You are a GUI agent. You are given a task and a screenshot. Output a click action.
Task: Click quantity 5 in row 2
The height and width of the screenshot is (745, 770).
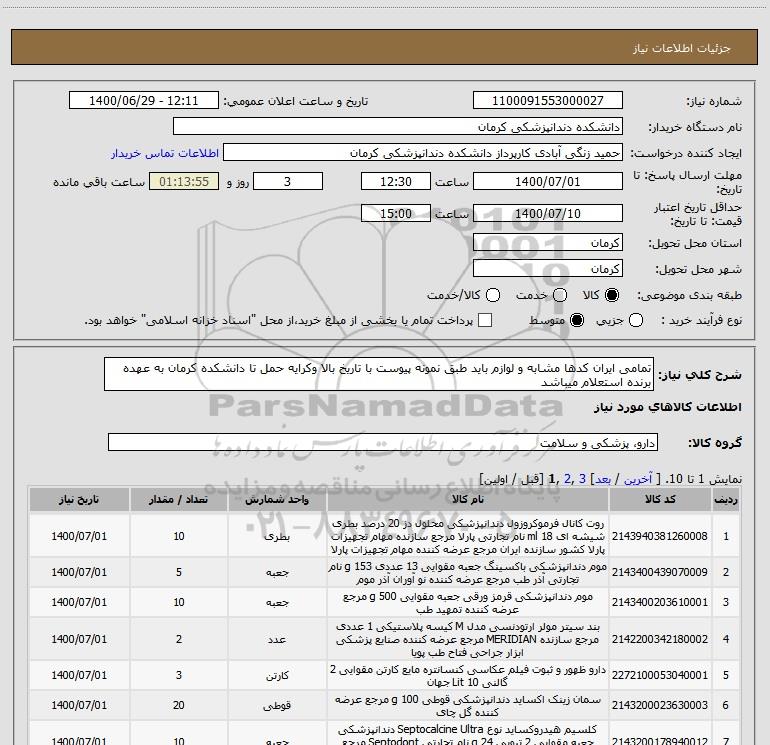point(179,572)
